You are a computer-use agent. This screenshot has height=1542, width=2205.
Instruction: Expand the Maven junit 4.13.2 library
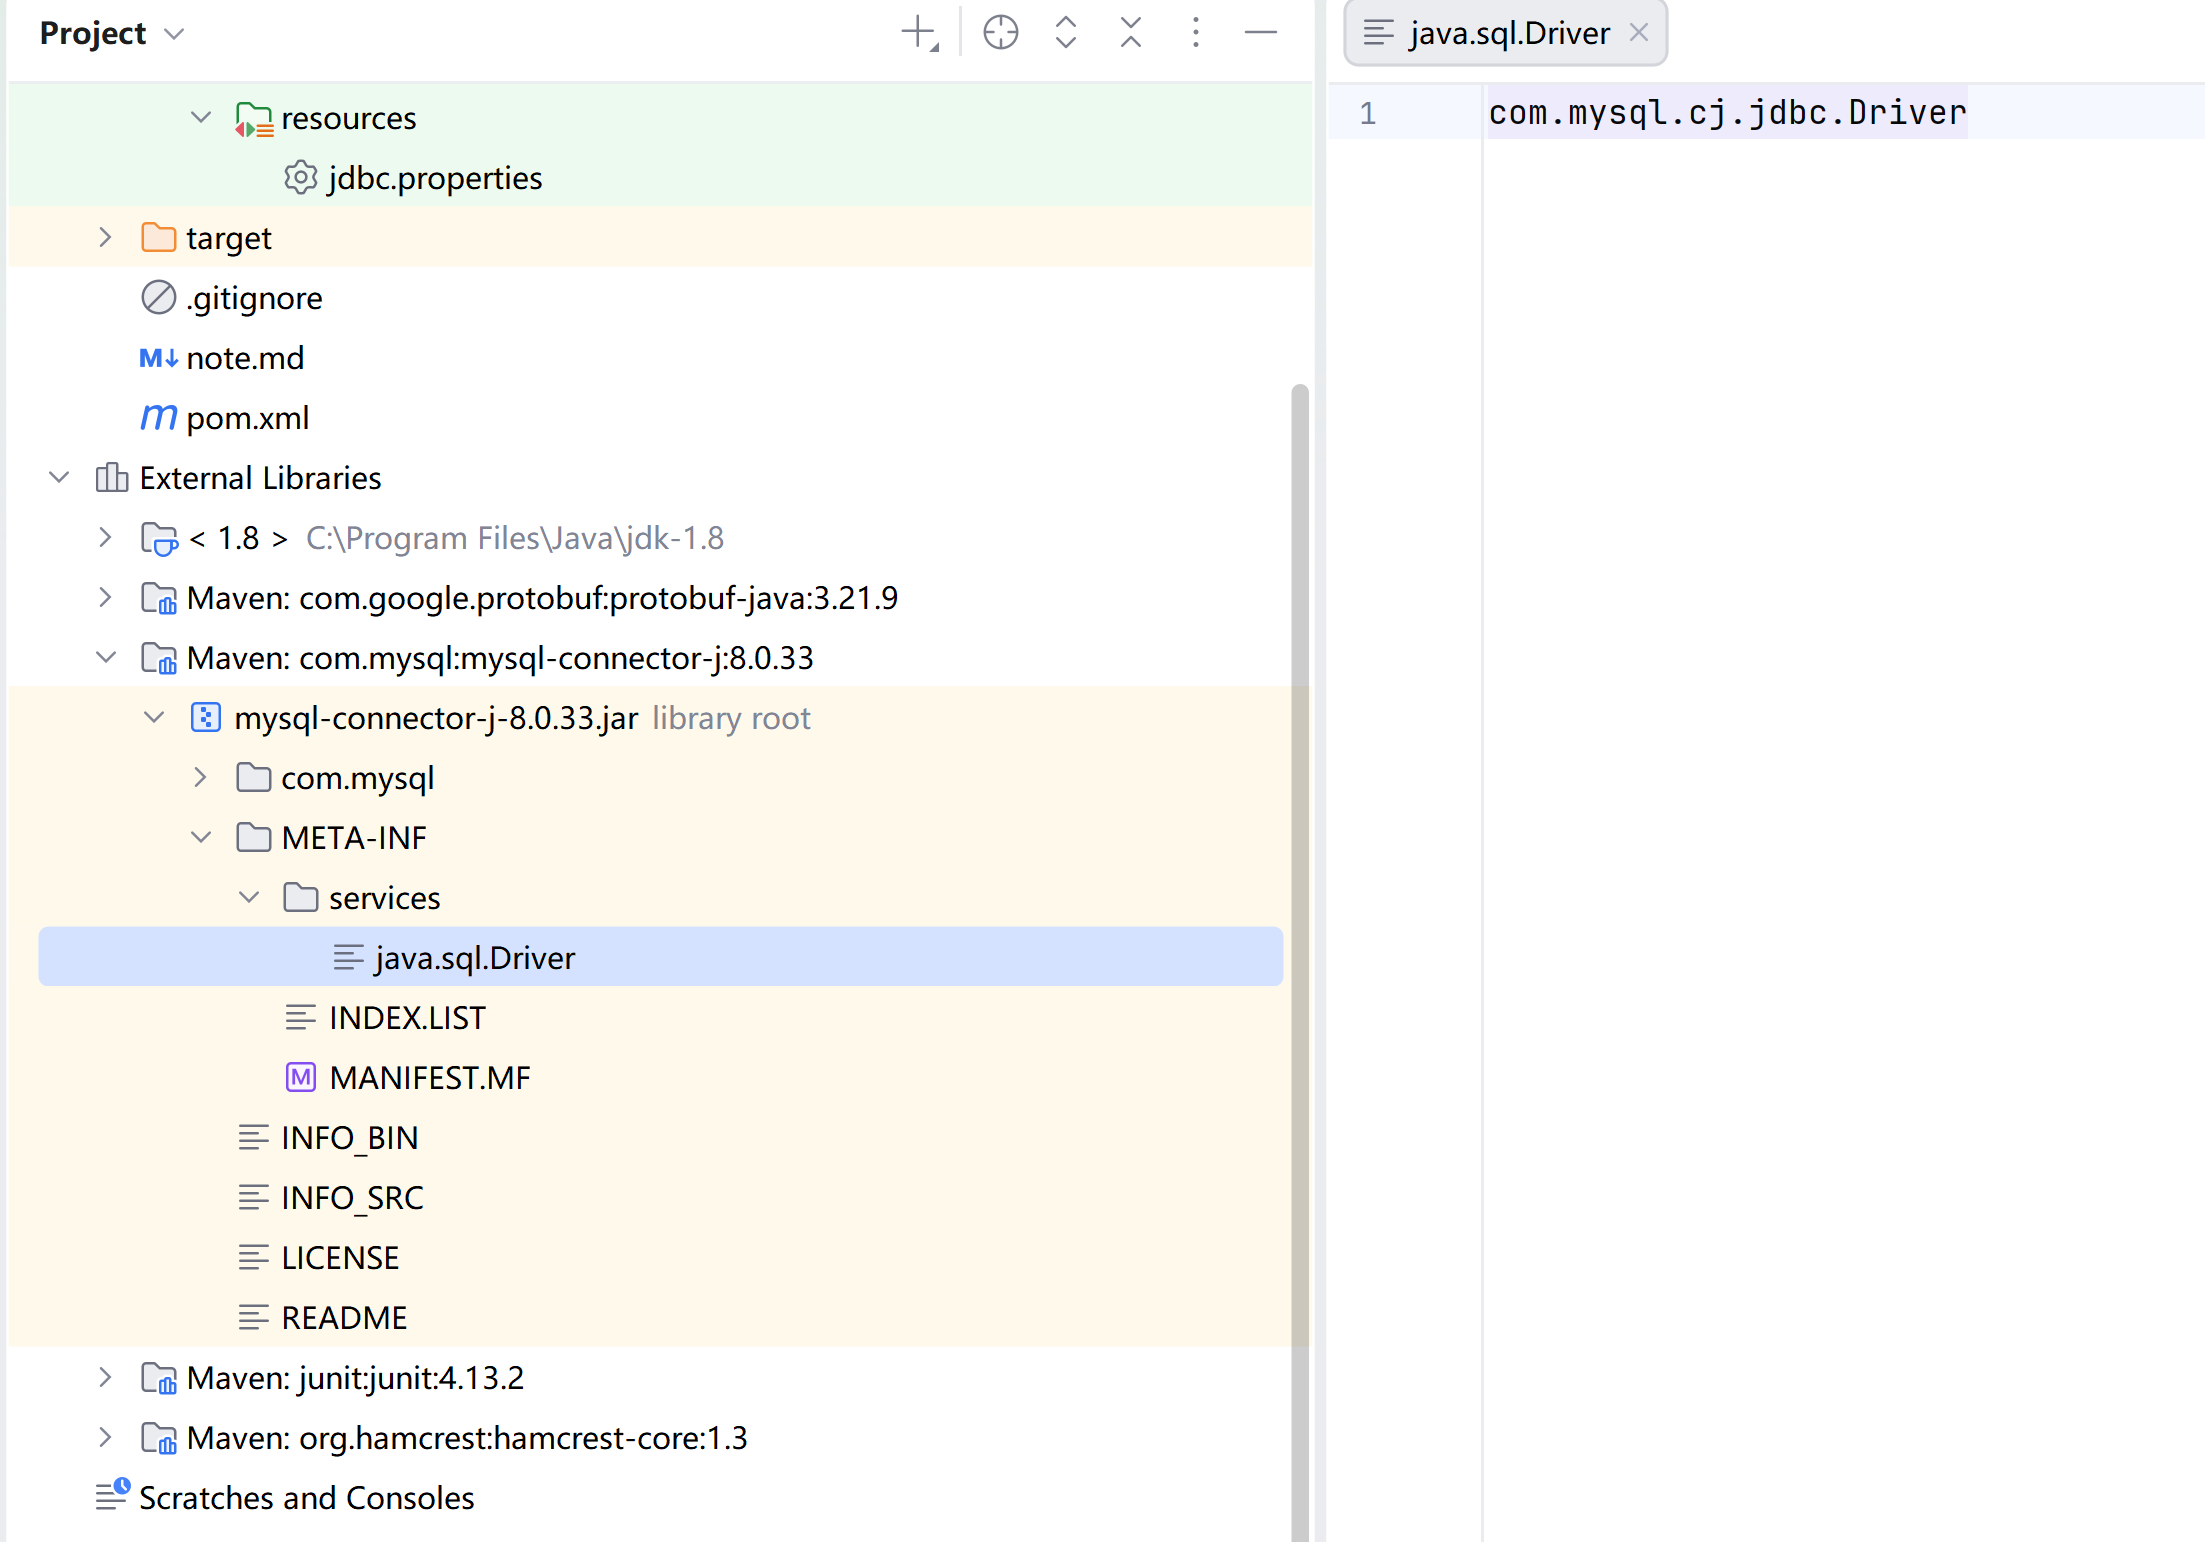[105, 1378]
